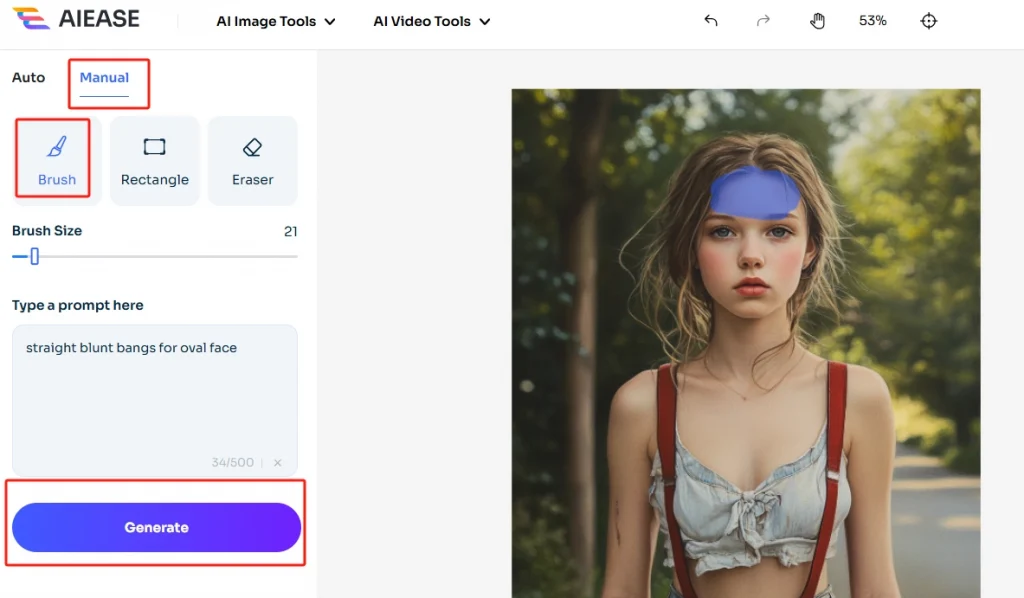The image size is (1024, 598).
Task: Click the Brush Size slider handle
Action: coord(34,257)
